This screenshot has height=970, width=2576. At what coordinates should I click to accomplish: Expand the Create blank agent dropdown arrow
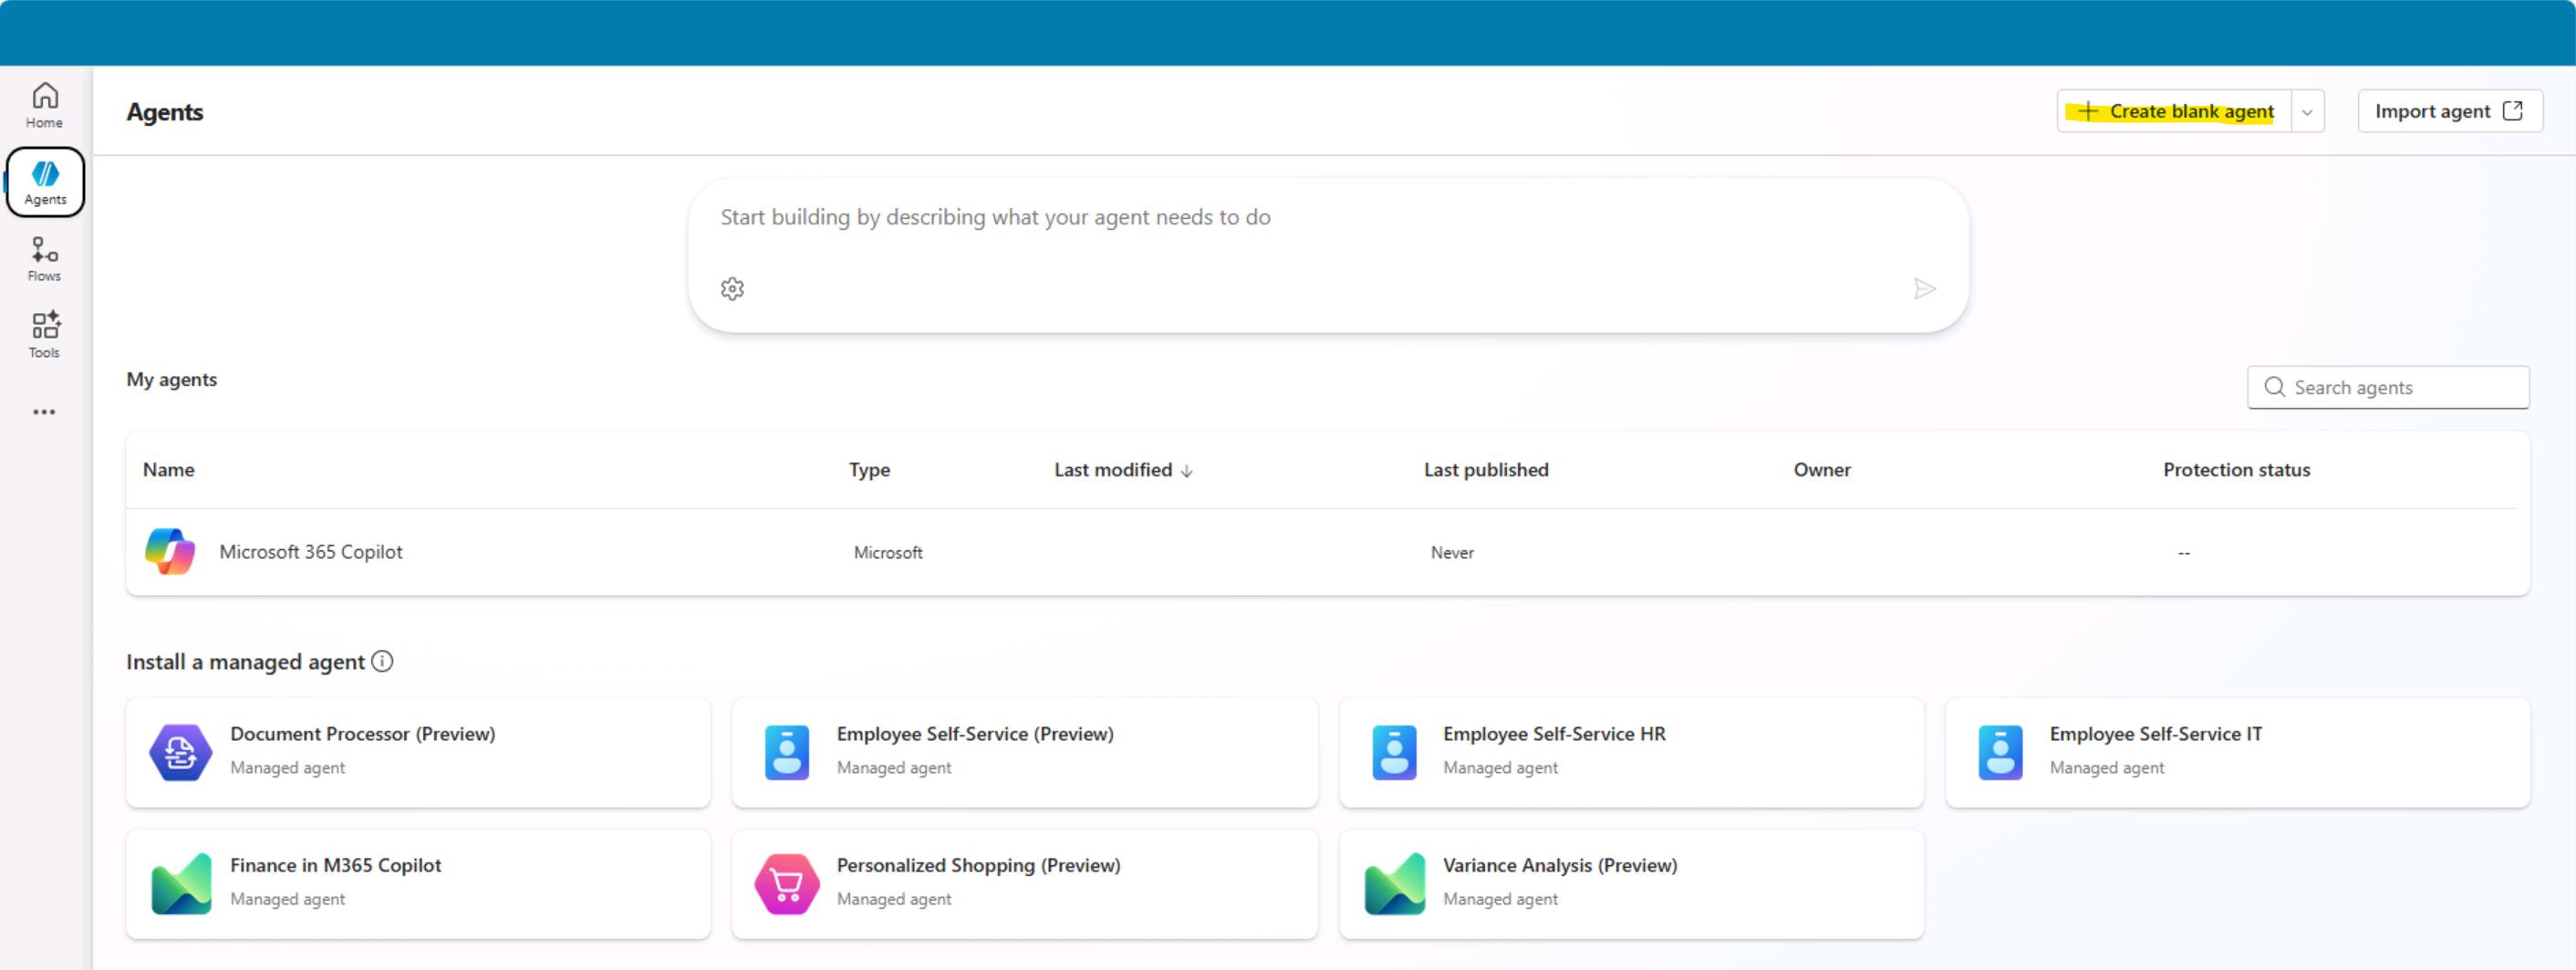[2307, 112]
